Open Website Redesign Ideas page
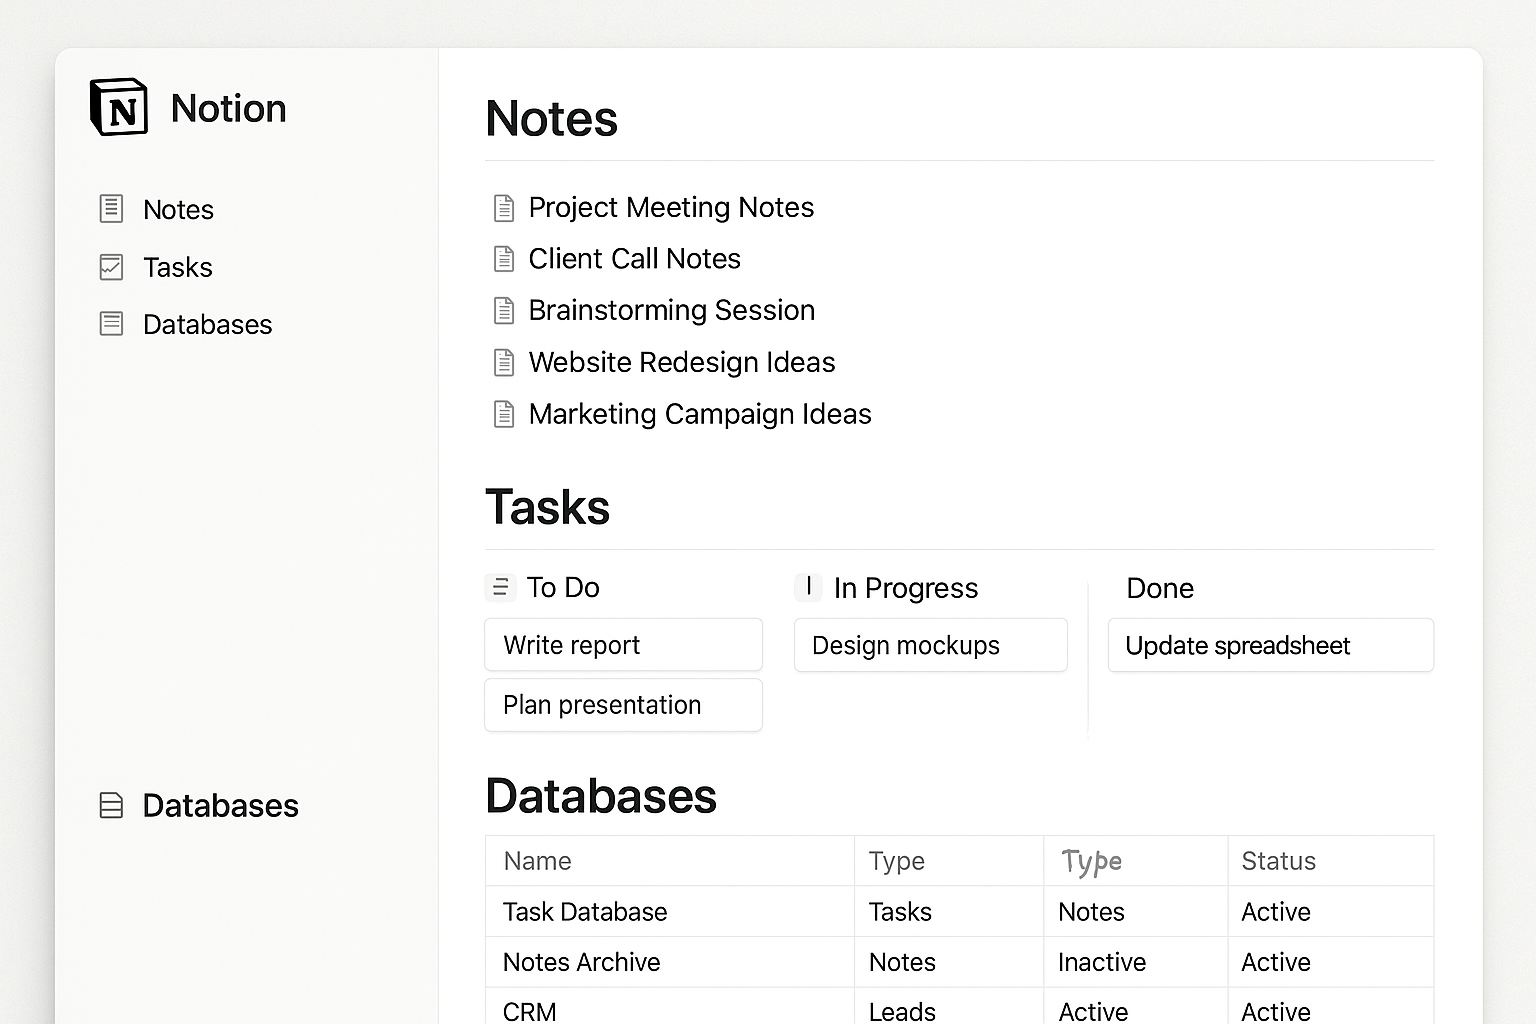The width and height of the screenshot is (1536, 1024). (x=681, y=362)
